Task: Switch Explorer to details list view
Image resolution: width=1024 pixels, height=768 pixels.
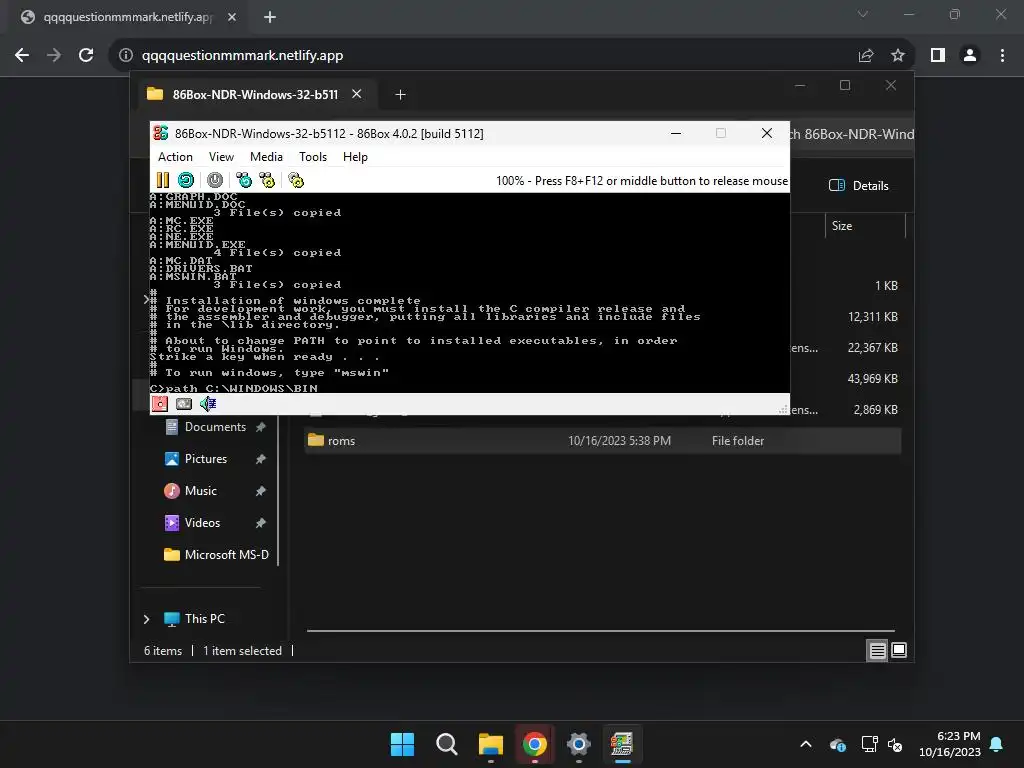Action: pos(877,650)
